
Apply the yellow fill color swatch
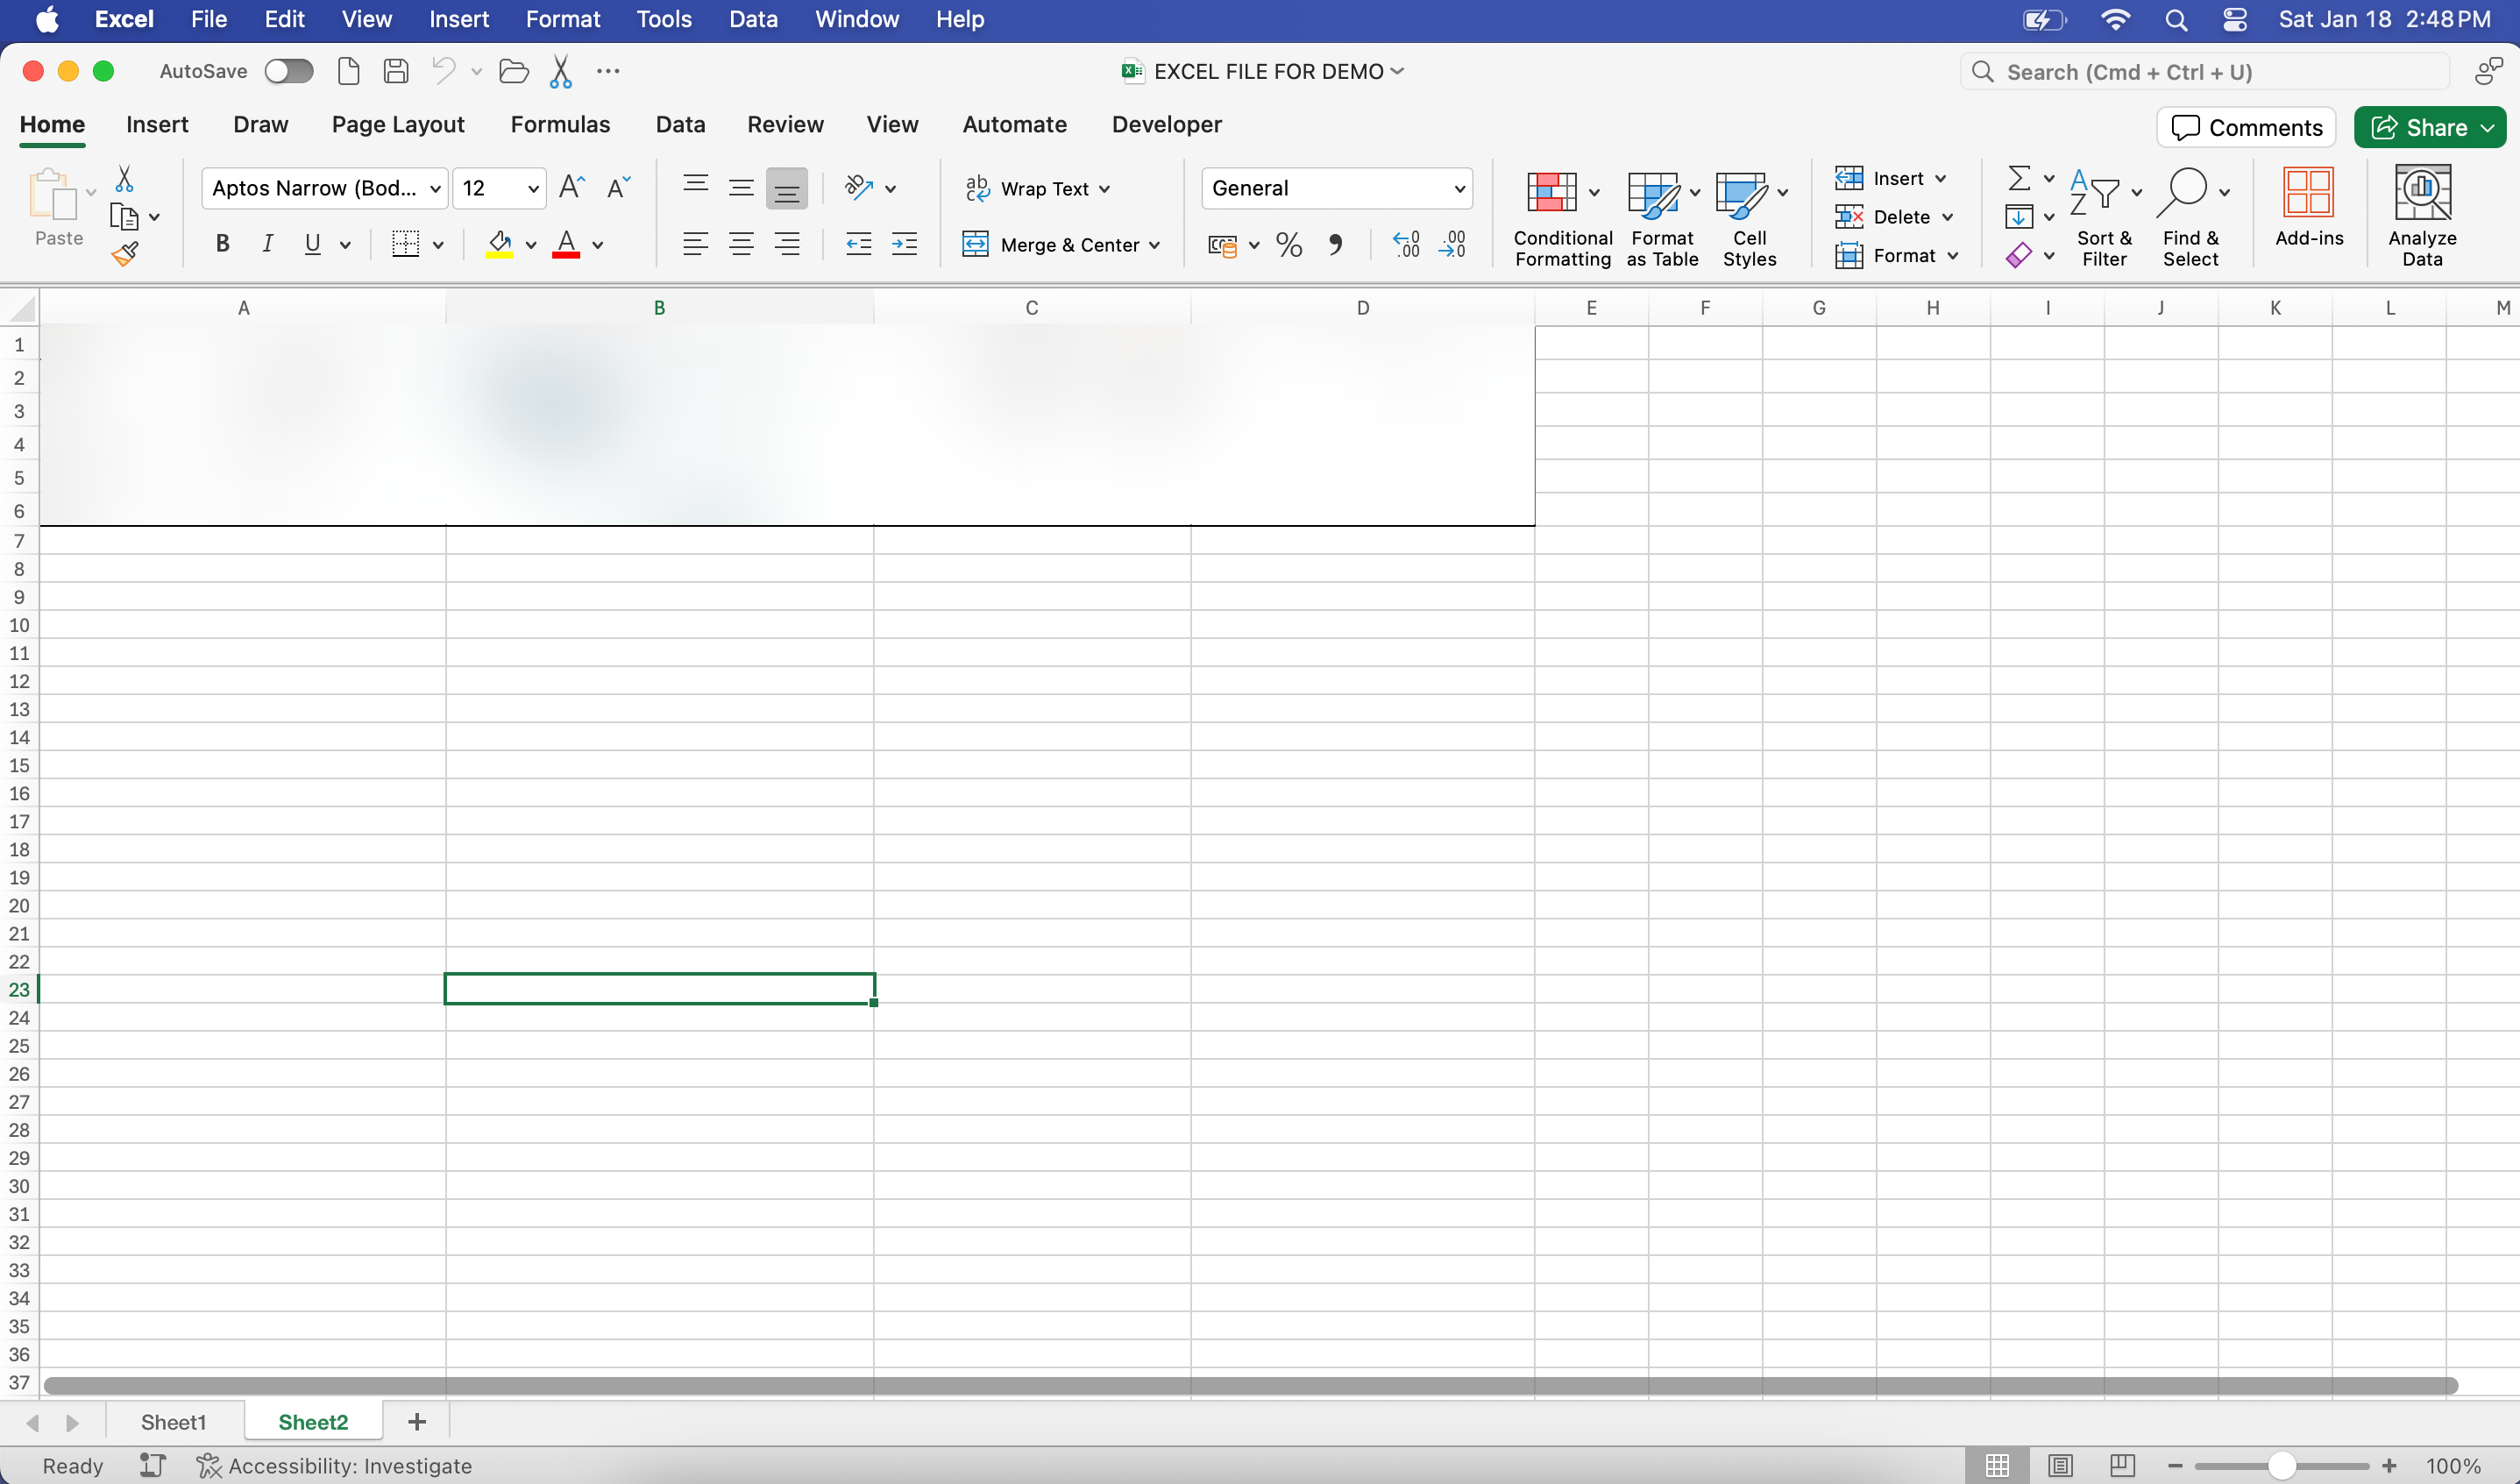click(x=499, y=244)
